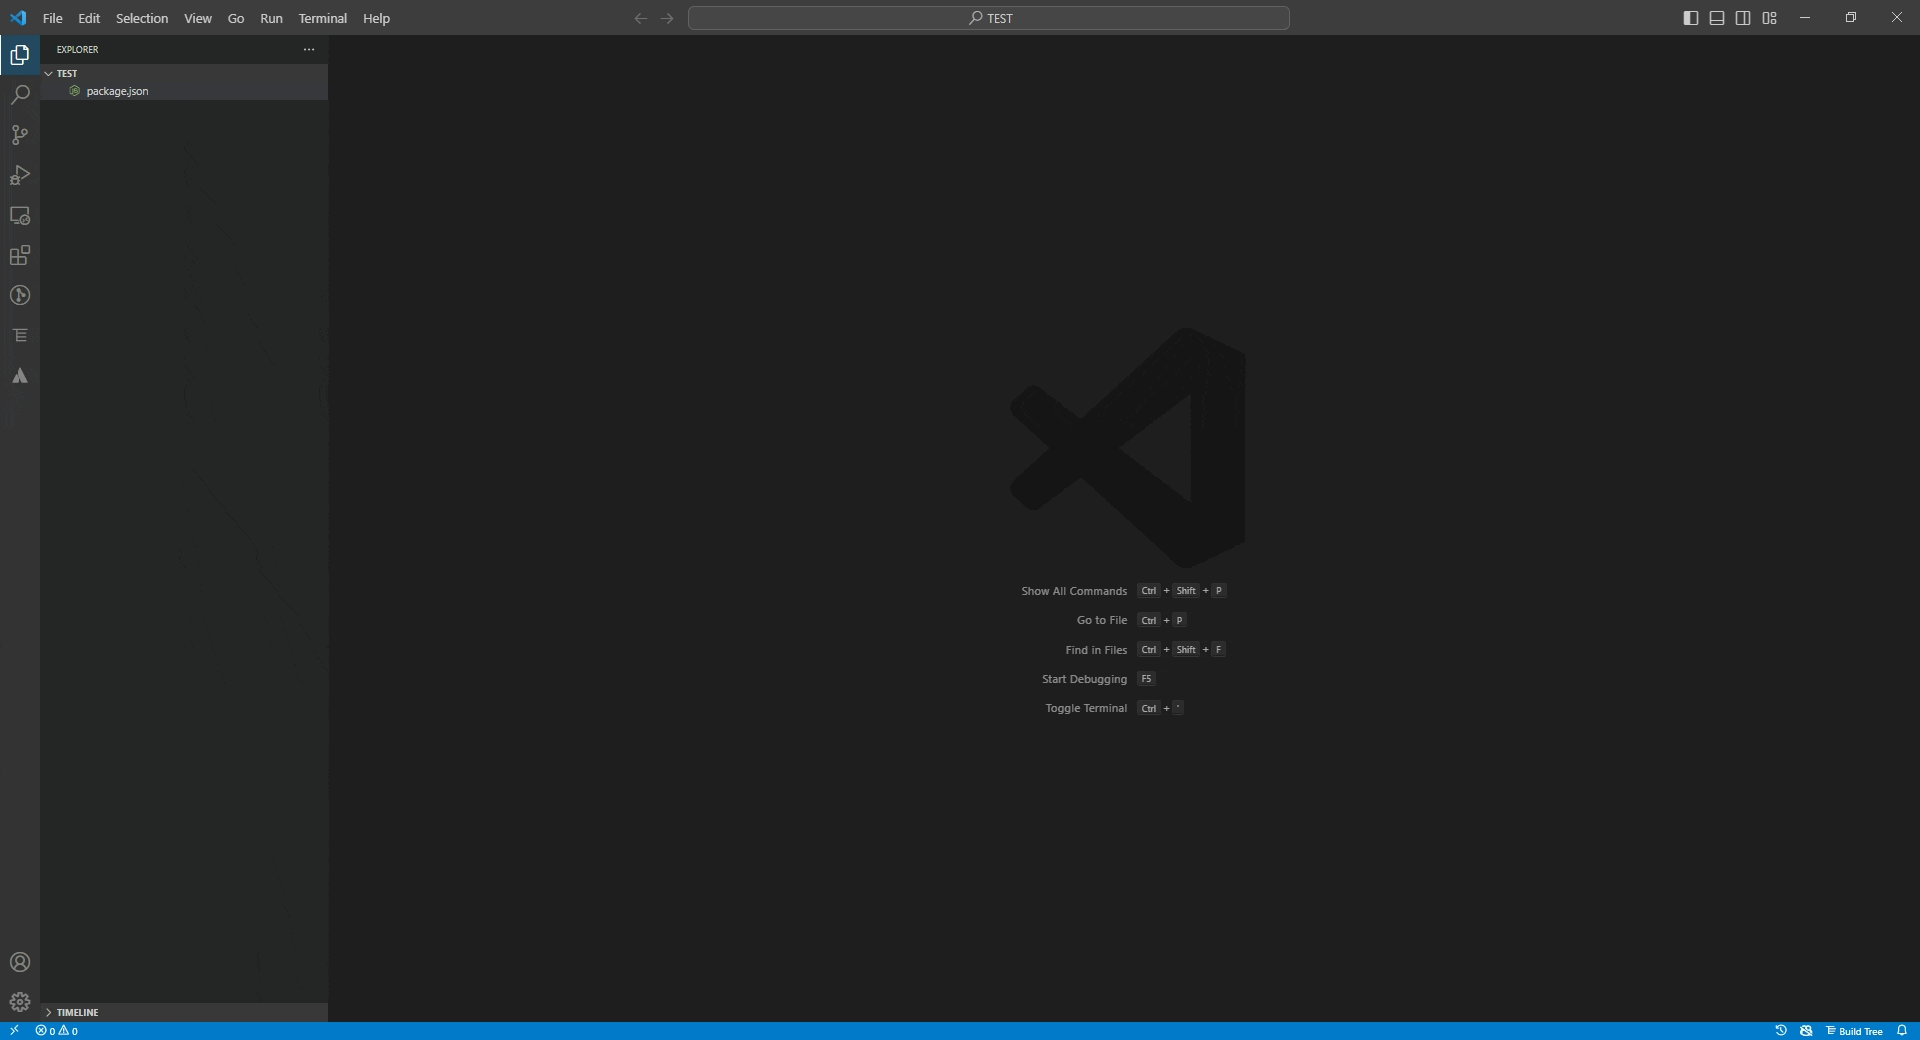Open the Search view in the activity bar
1920x1040 pixels.
(20, 94)
